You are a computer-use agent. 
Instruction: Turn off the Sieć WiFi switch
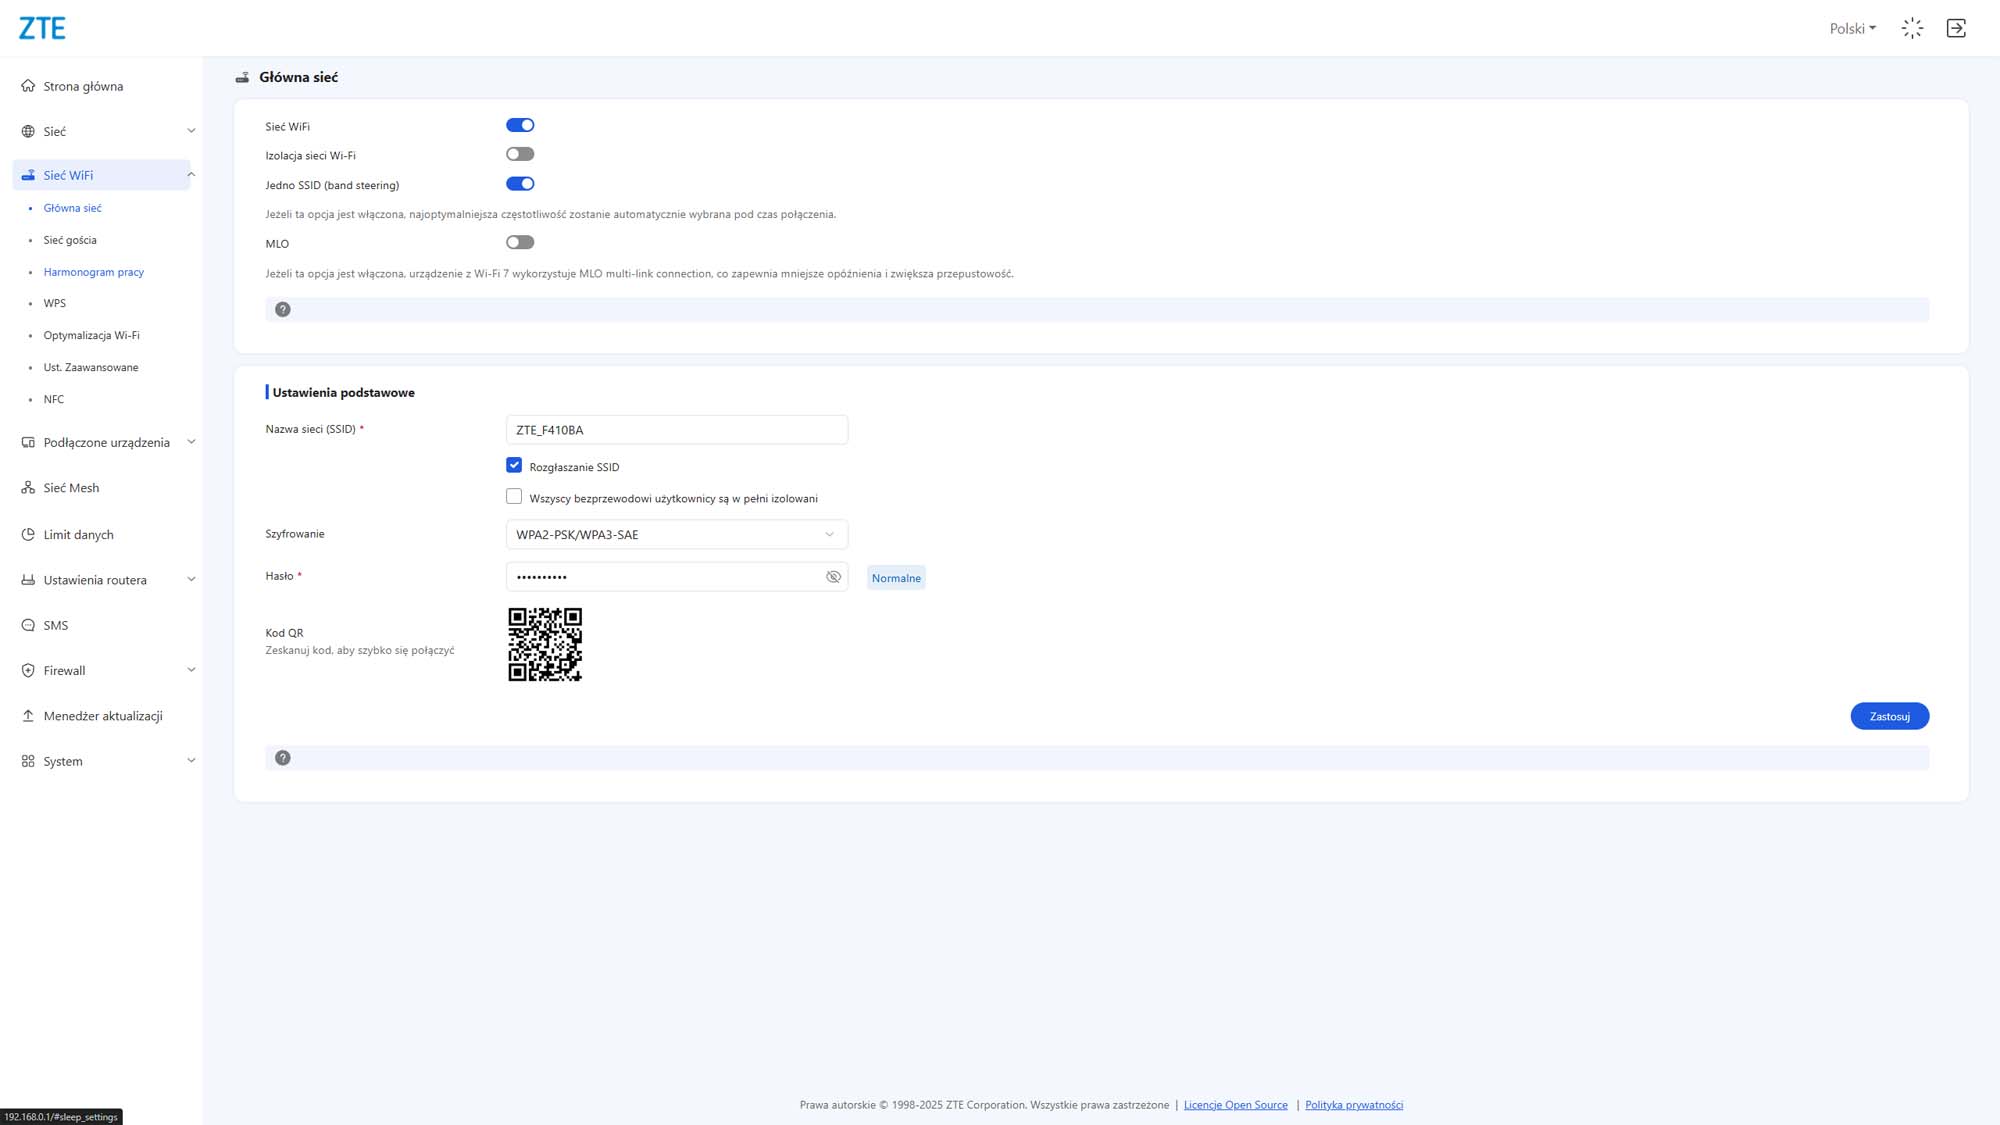[520, 125]
